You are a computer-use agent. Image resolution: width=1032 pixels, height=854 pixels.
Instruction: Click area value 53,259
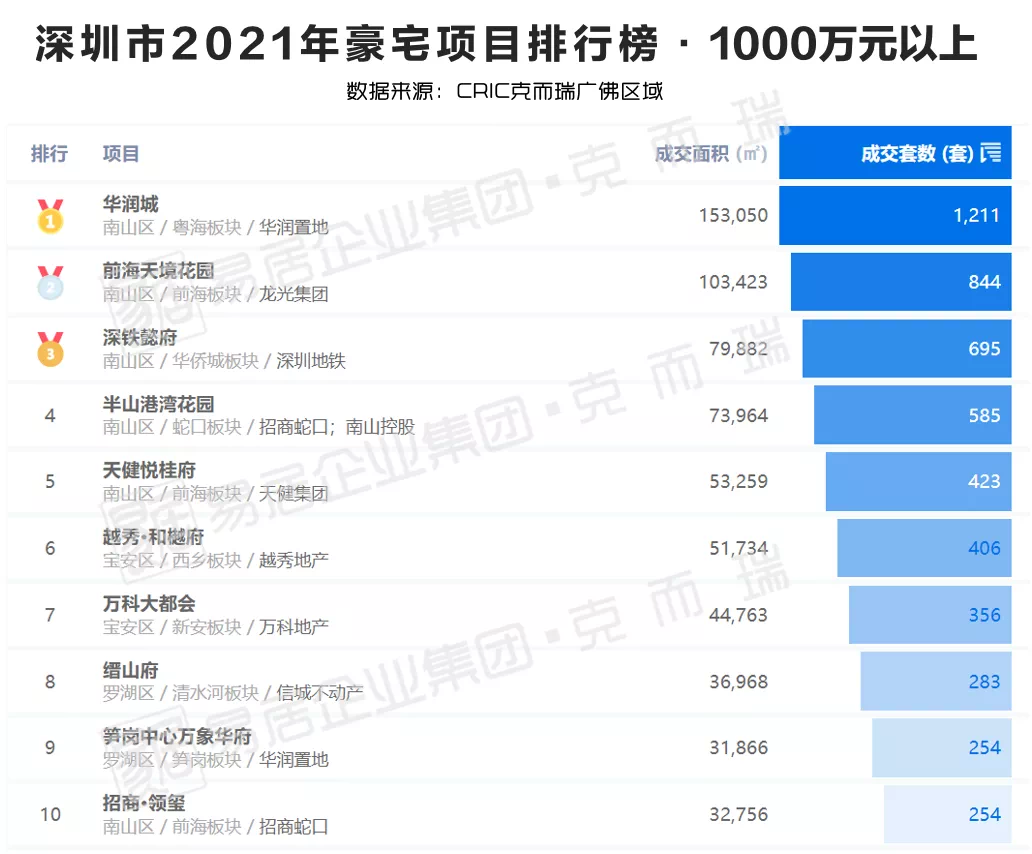[x=738, y=482]
